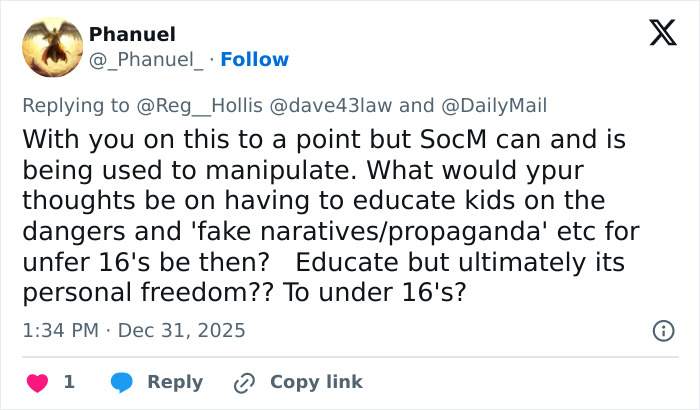
Task: Open the info icon about this post
Action: [x=662, y=330]
